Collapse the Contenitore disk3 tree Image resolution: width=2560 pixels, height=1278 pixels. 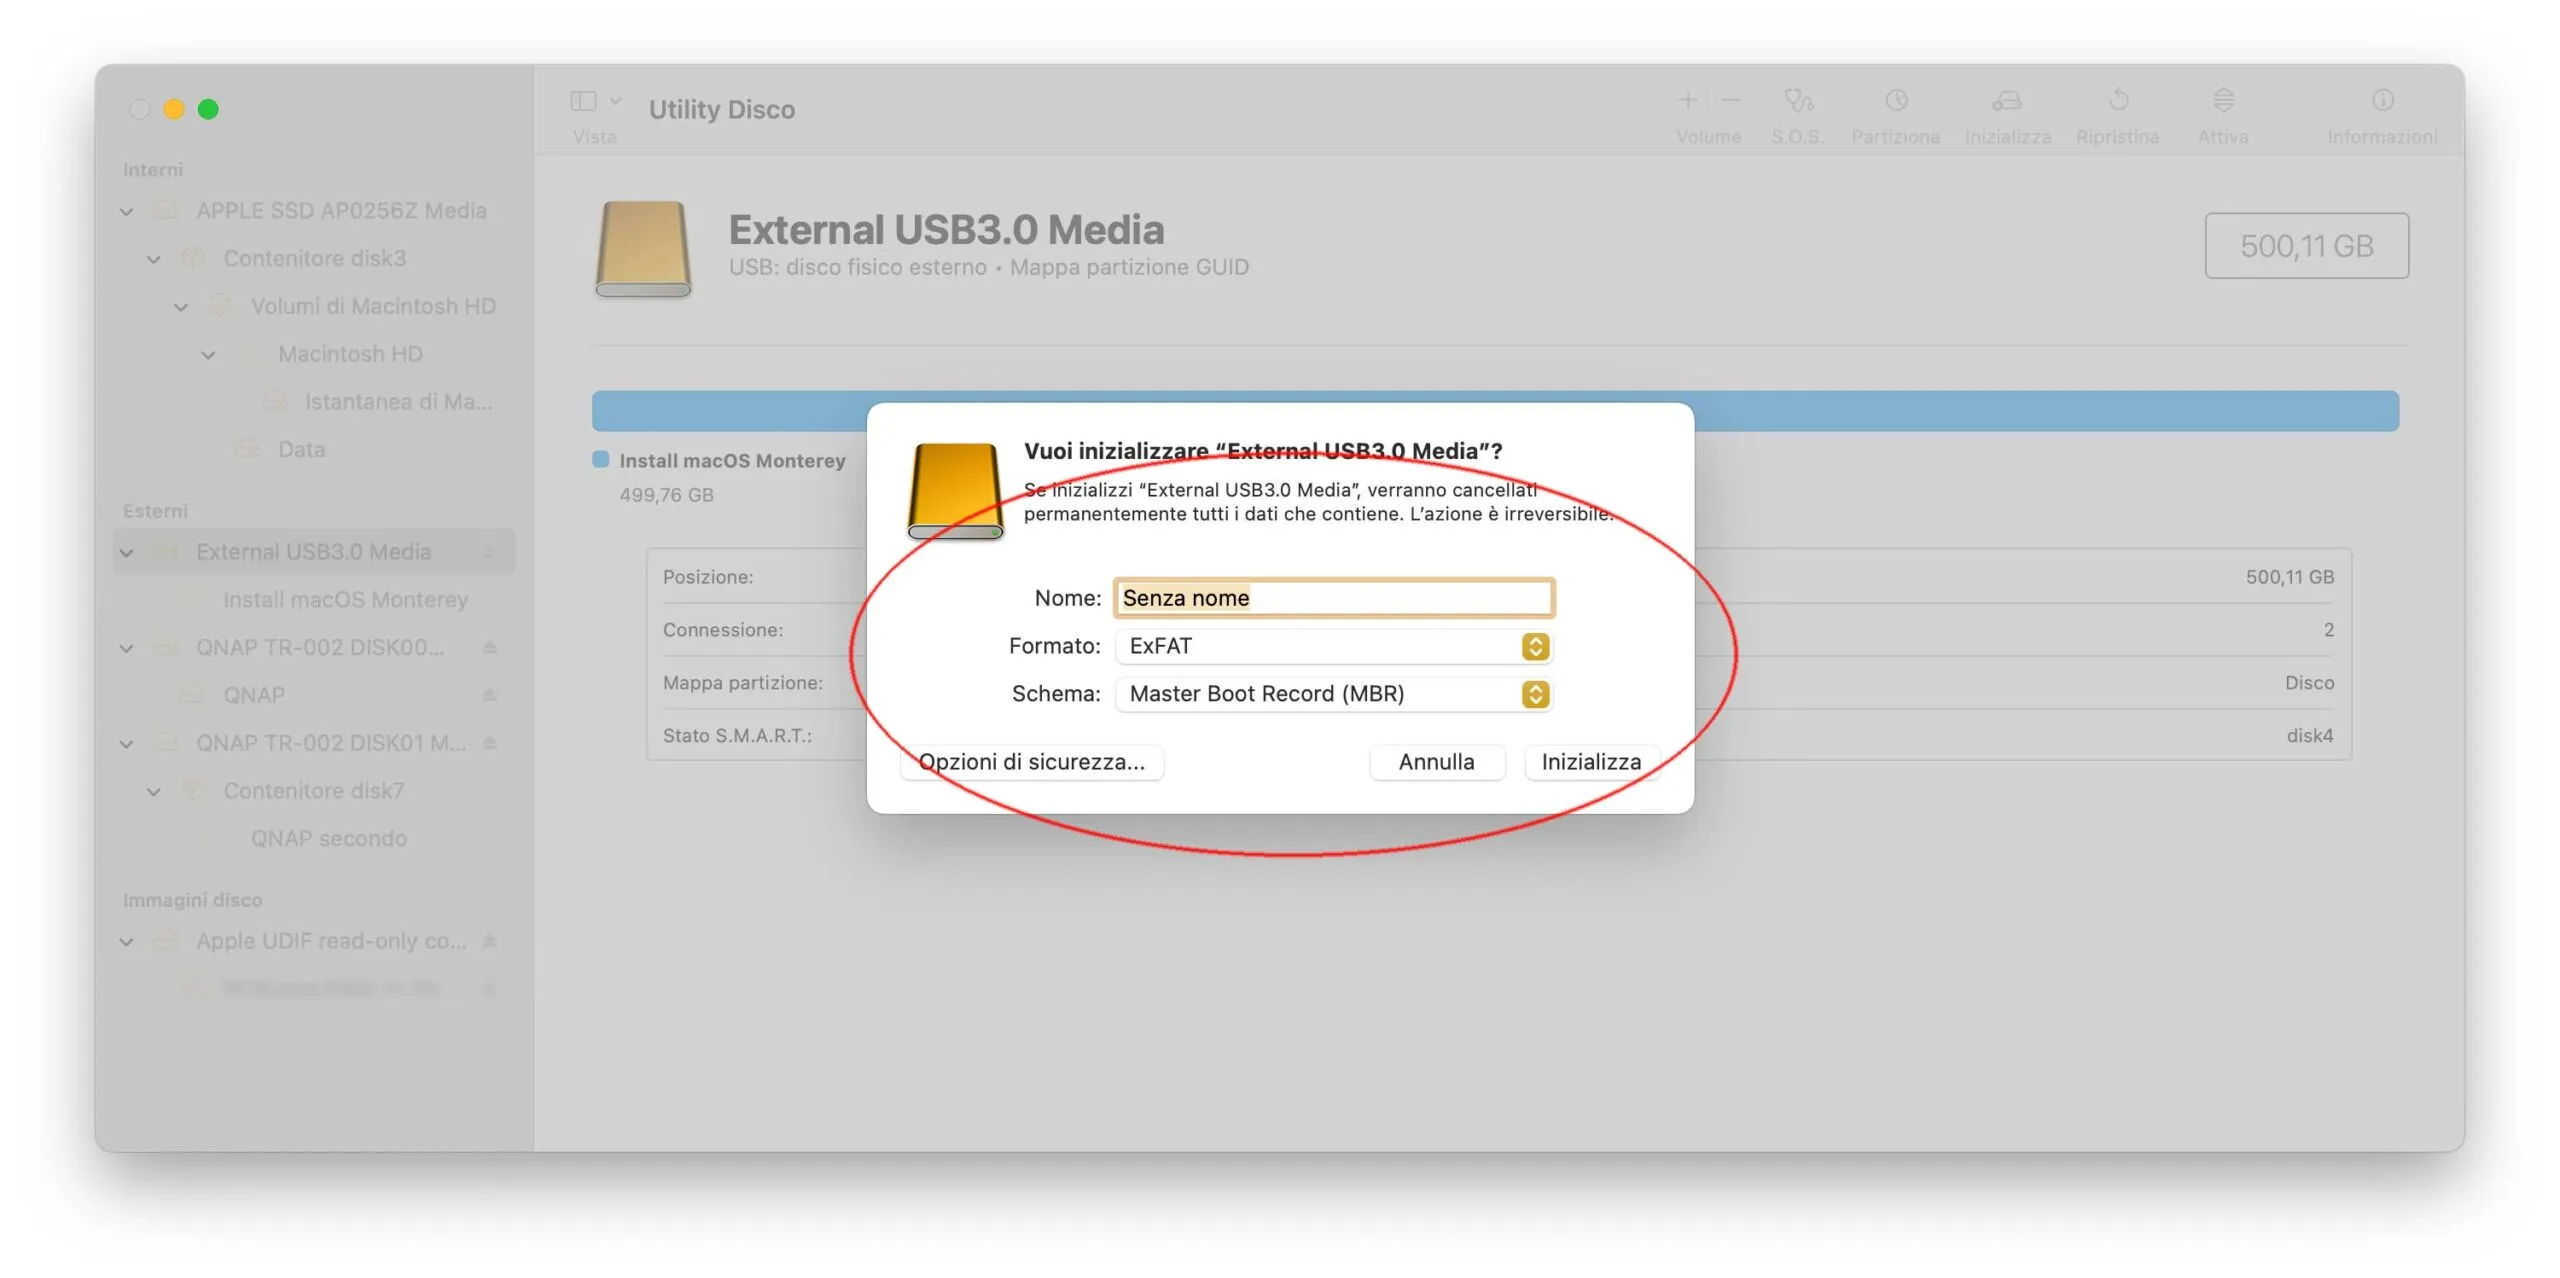153,258
